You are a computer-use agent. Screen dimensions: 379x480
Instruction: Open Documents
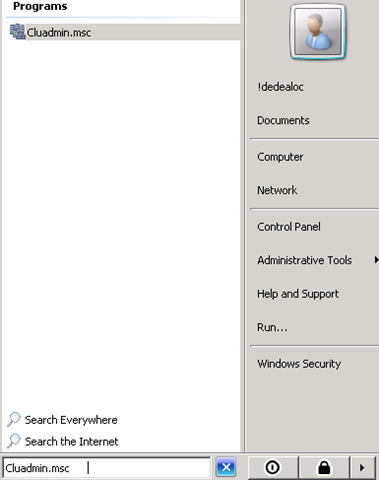tap(283, 120)
